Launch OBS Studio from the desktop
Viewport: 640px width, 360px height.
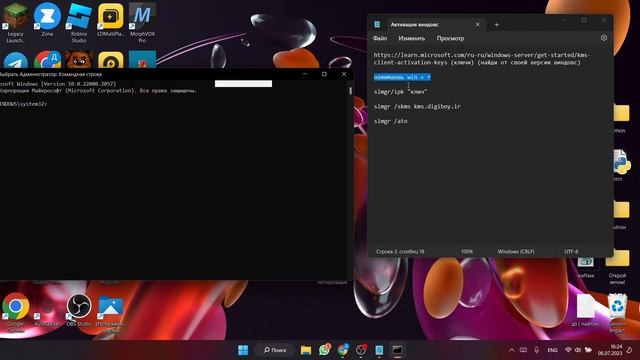point(79,309)
